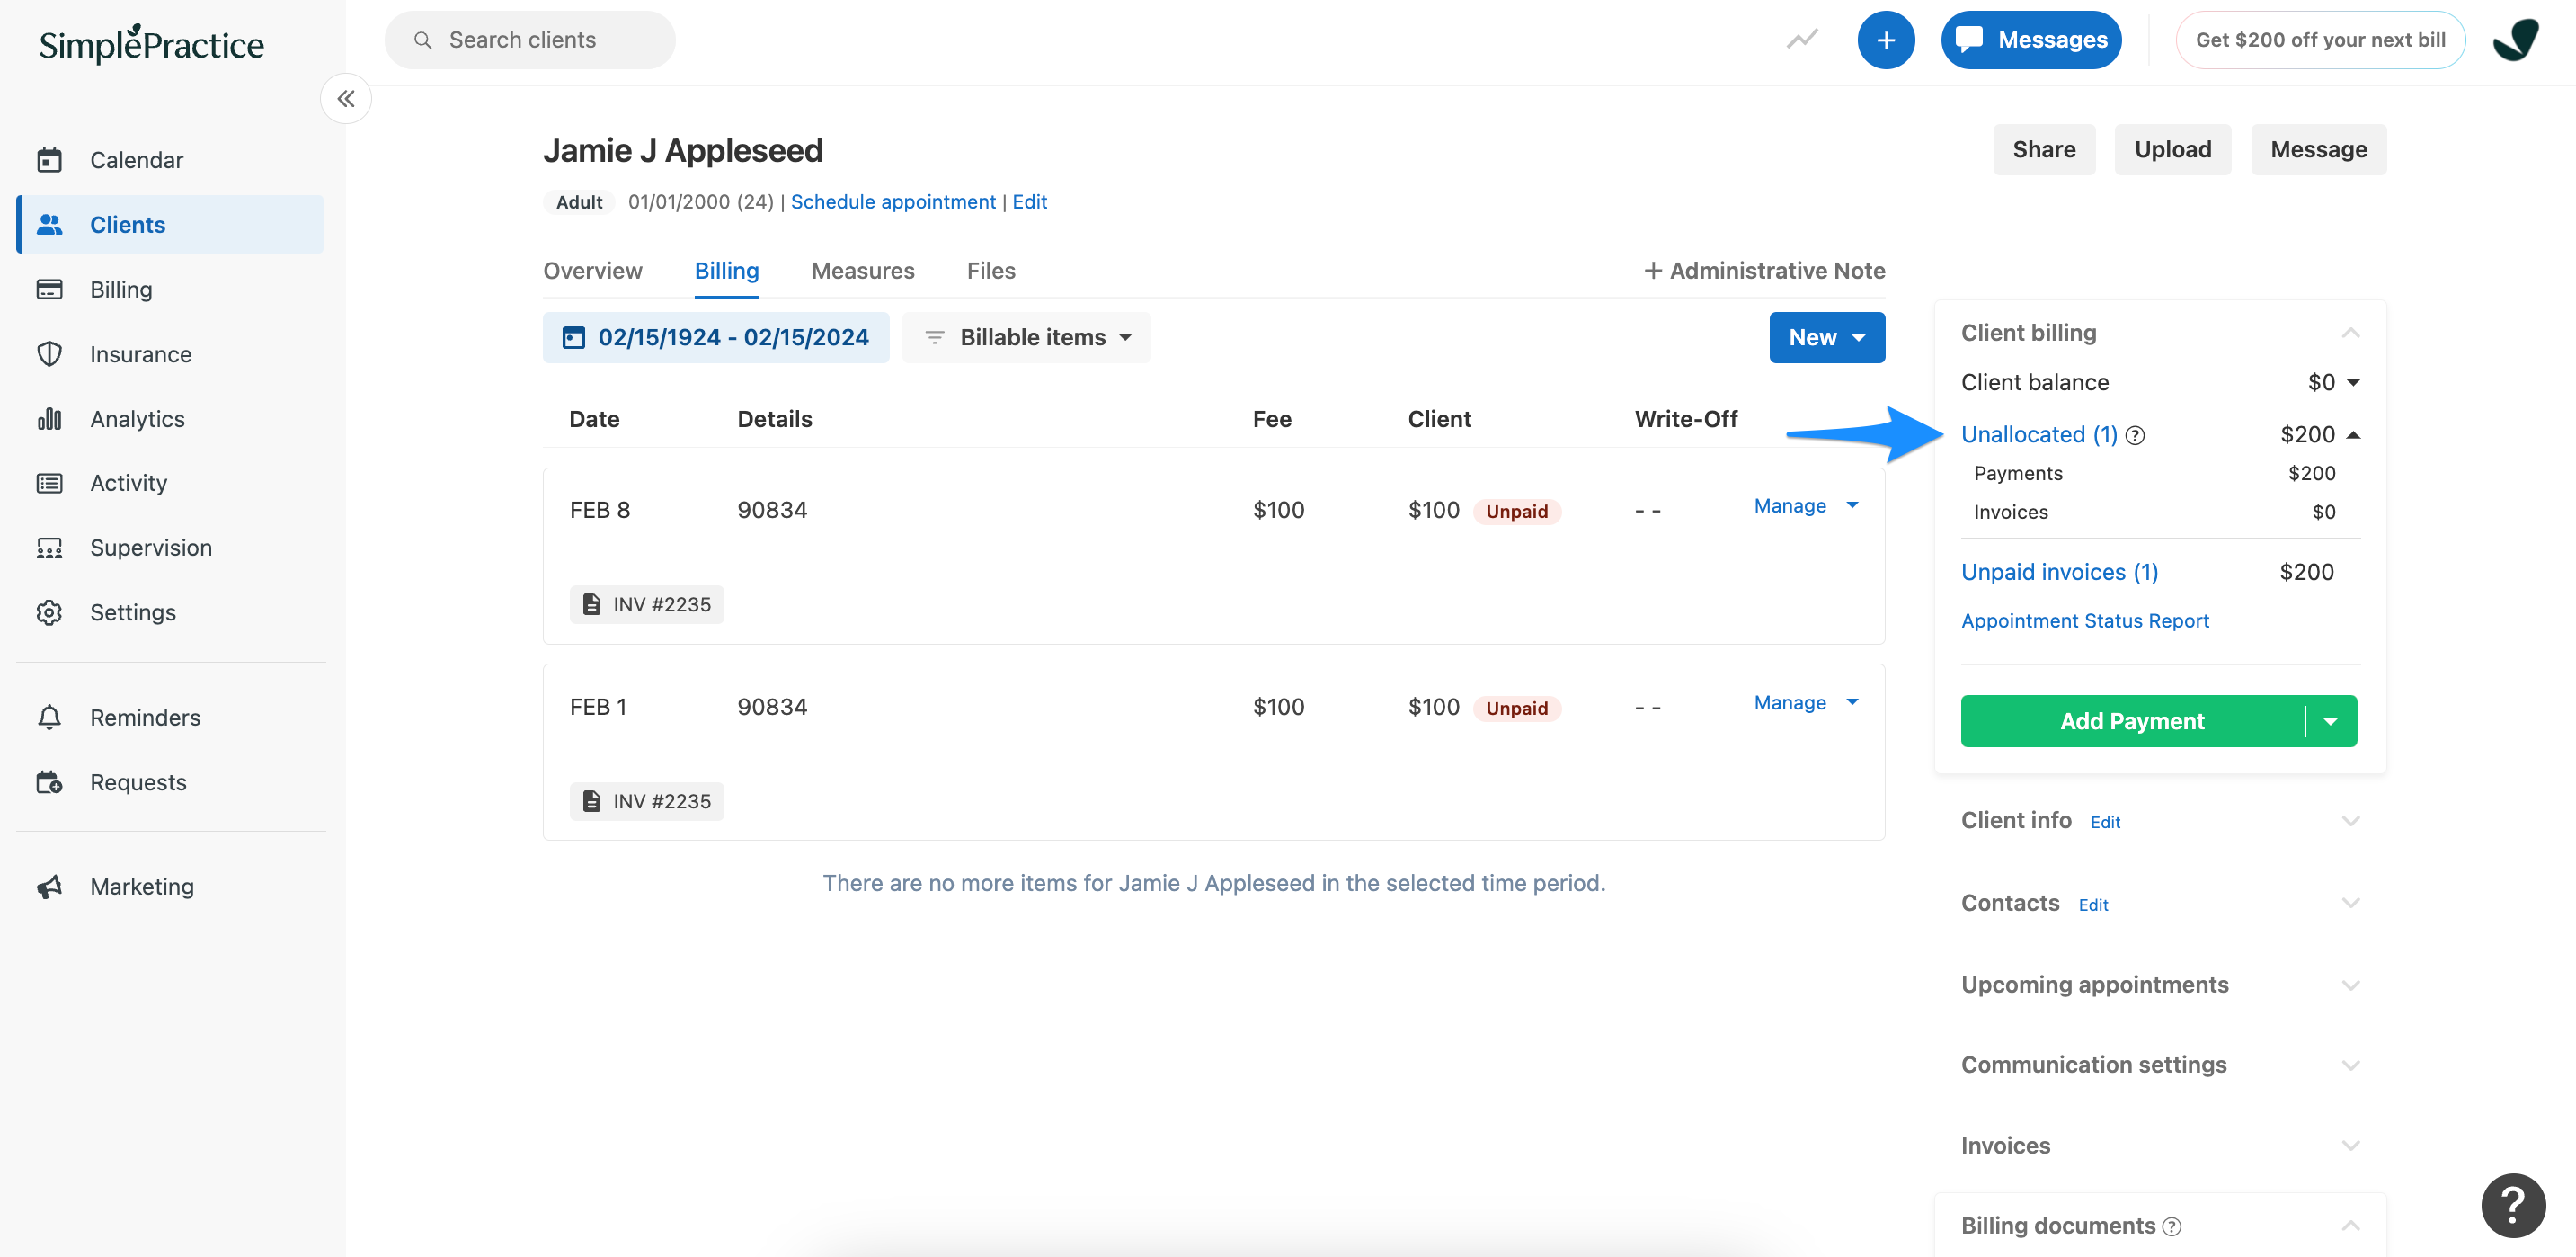Click the Search clients input field
This screenshot has width=2576, height=1257.
click(x=530, y=39)
